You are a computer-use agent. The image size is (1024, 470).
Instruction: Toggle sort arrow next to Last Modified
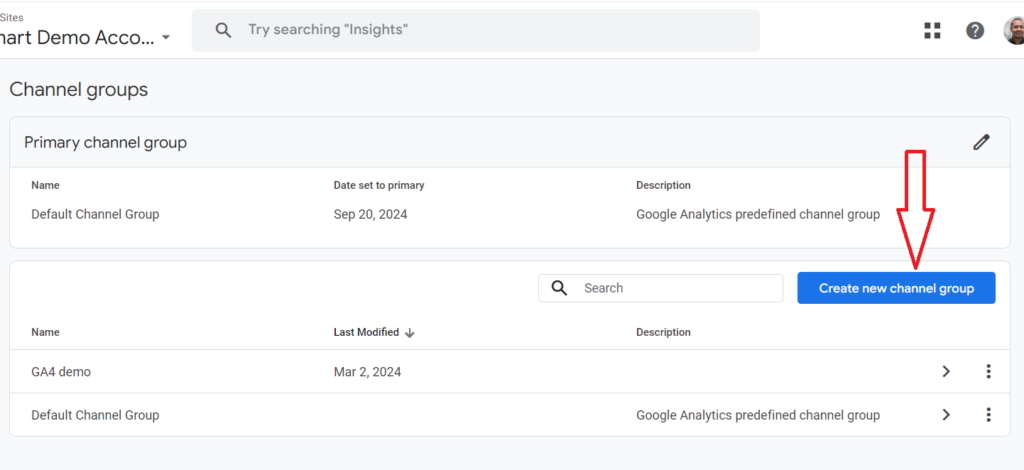pos(409,333)
